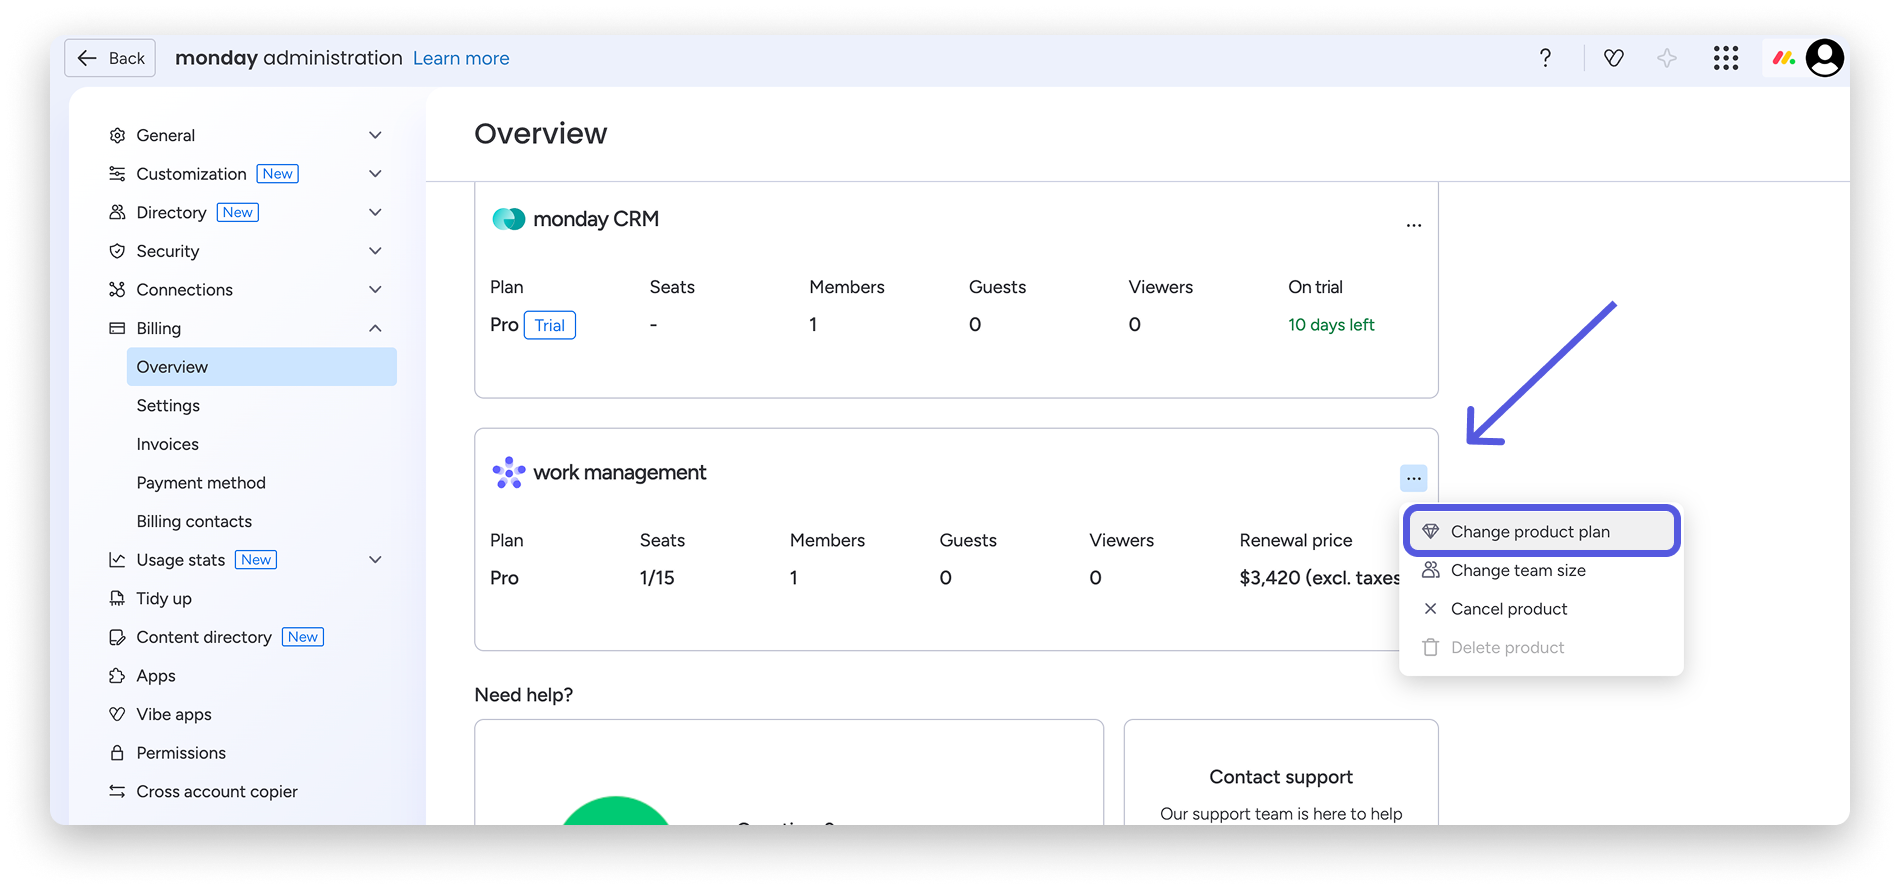
Task: Open the heart favorites icon in header
Action: coord(1613,58)
